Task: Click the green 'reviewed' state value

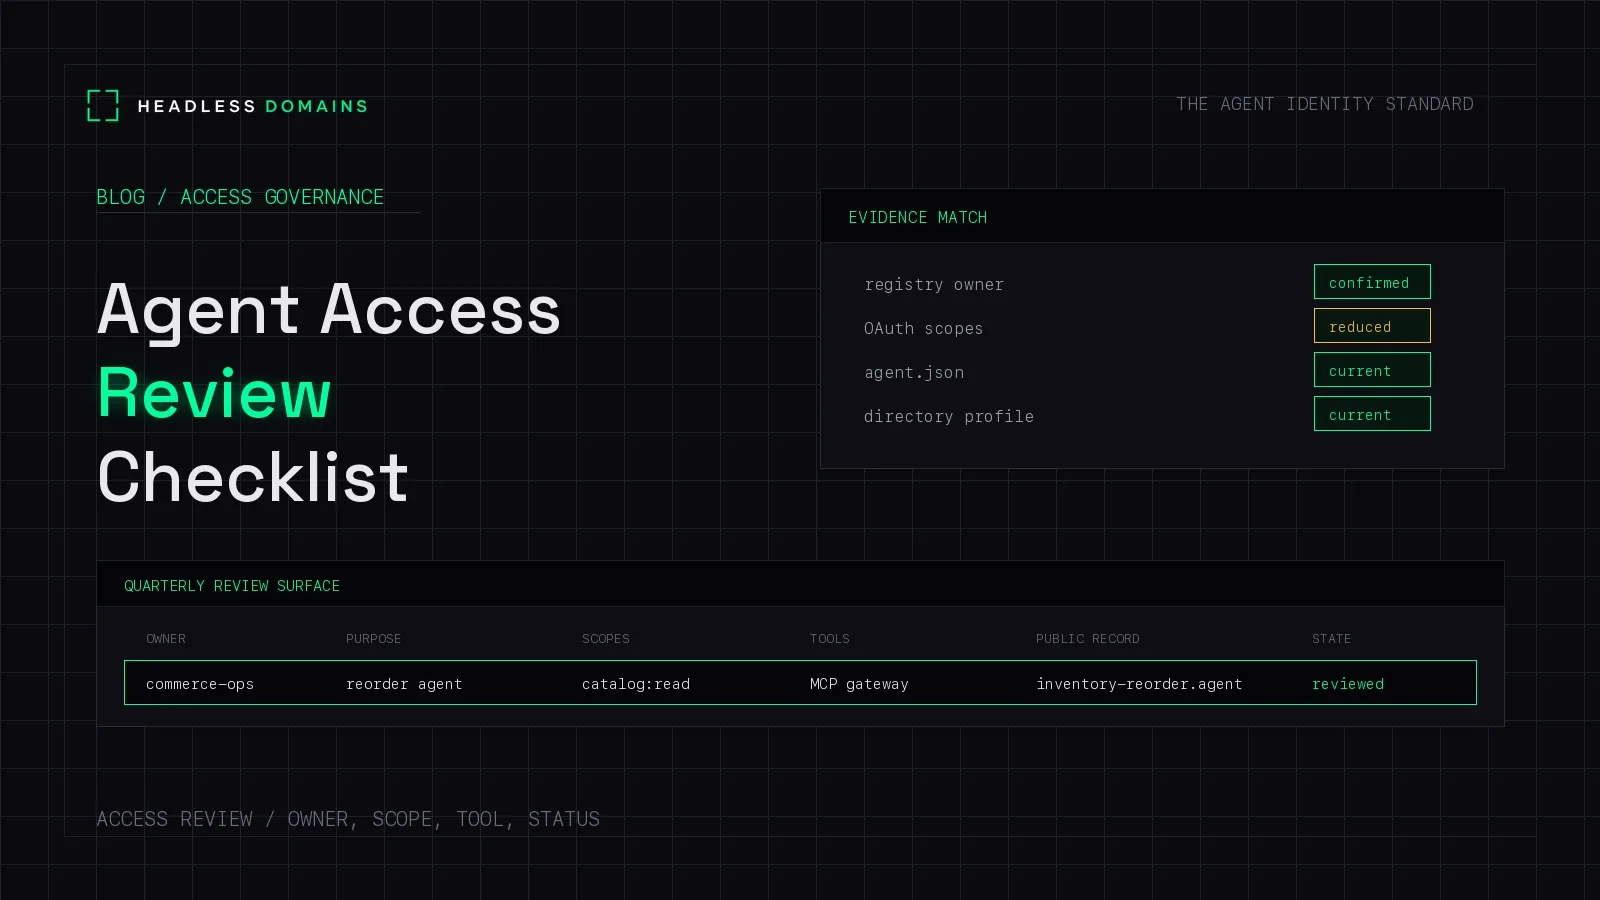Action: [1348, 684]
